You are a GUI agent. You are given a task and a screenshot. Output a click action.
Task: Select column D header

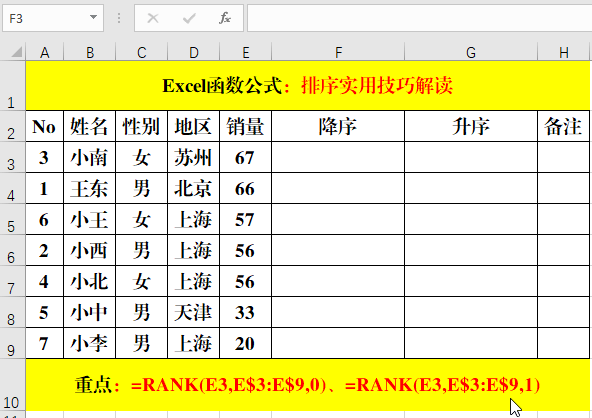[194, 52]
